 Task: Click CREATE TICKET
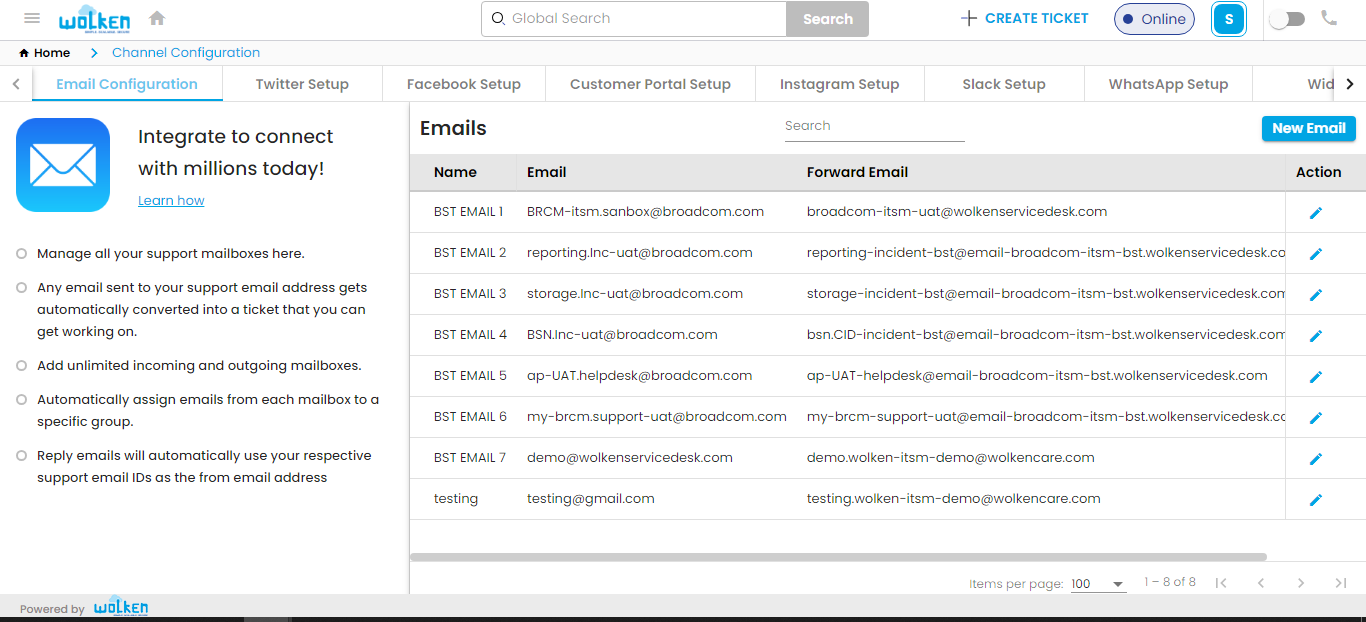pos(1025,18)
